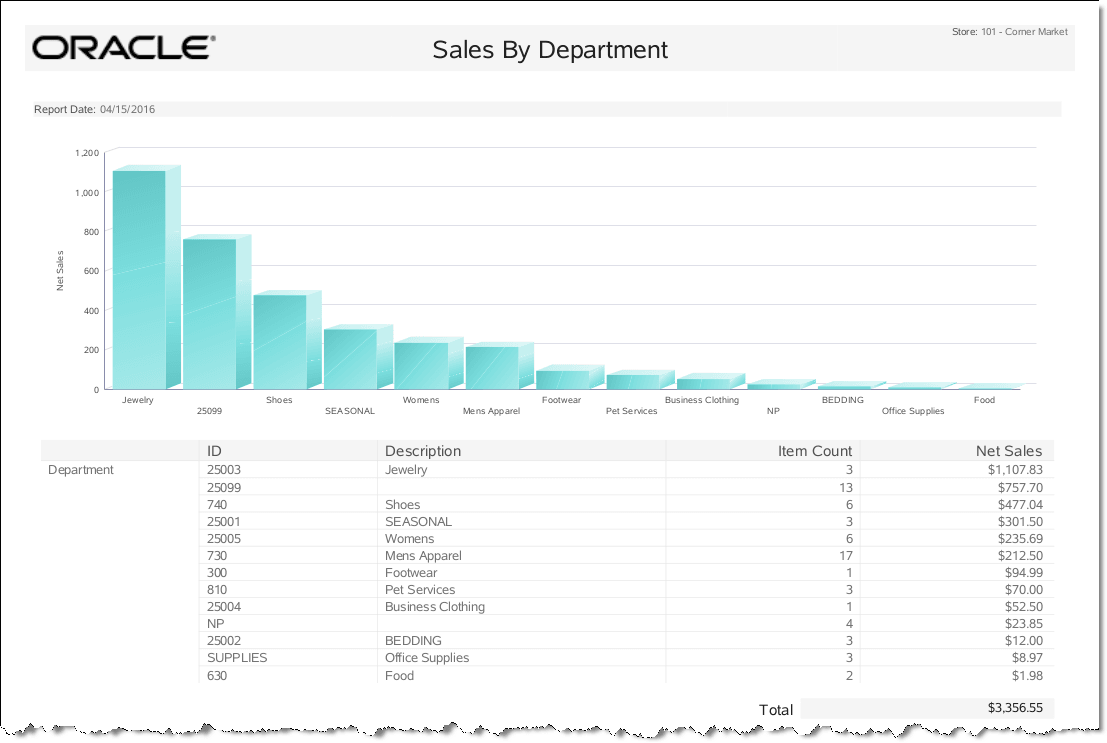Click the Jewelry axis label under chart
The image size is (1107, 743).
click(138, 400)
